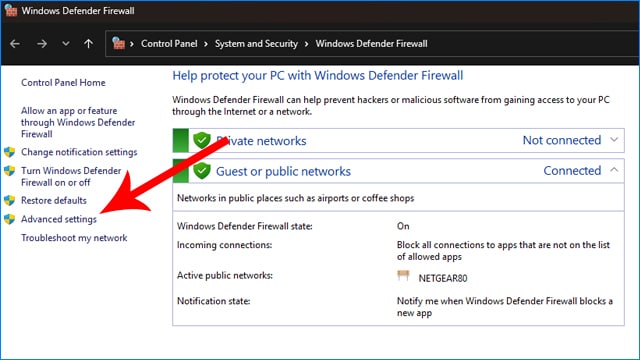640x360 pixels.
Task: Click shield icon beside Advanced settings
Action: (9, 219)
